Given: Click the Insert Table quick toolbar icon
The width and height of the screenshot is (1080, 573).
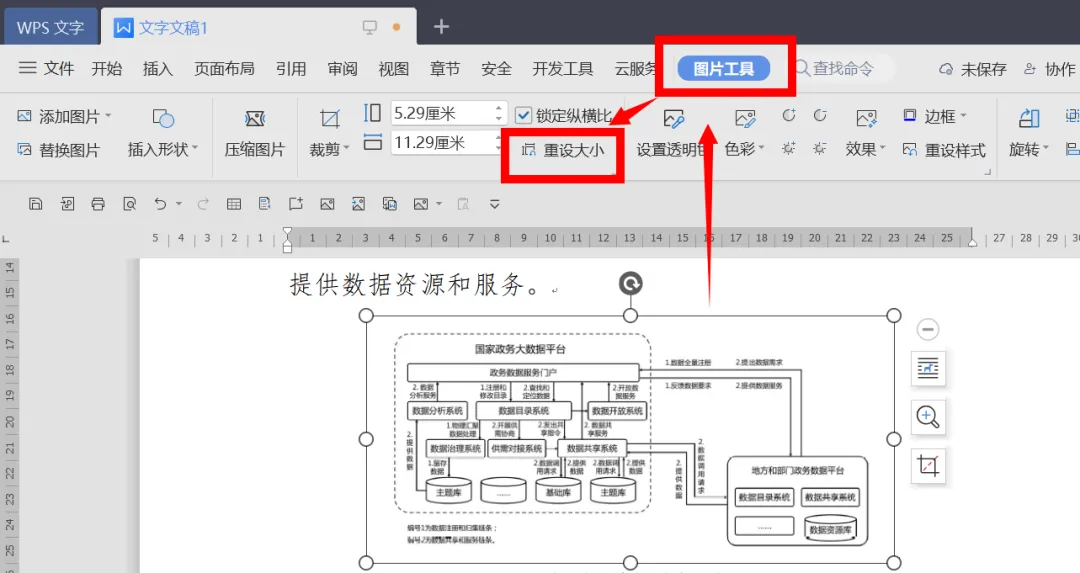Looking at the screenshot, I should (233, 204).
